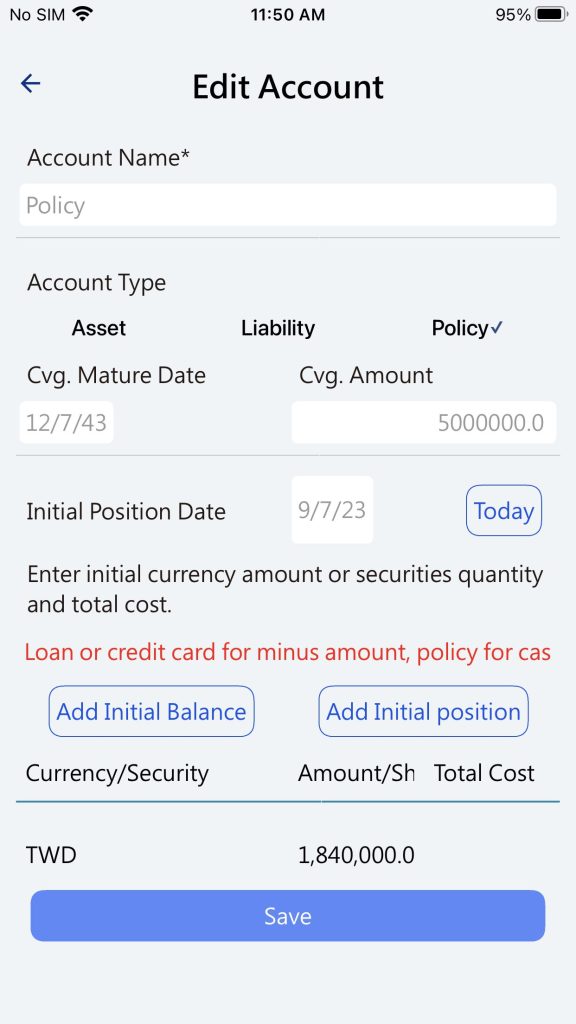576x1024 pixels.
Task: Tap the 1,840,000.0 amount value
Action: [356, 855]
